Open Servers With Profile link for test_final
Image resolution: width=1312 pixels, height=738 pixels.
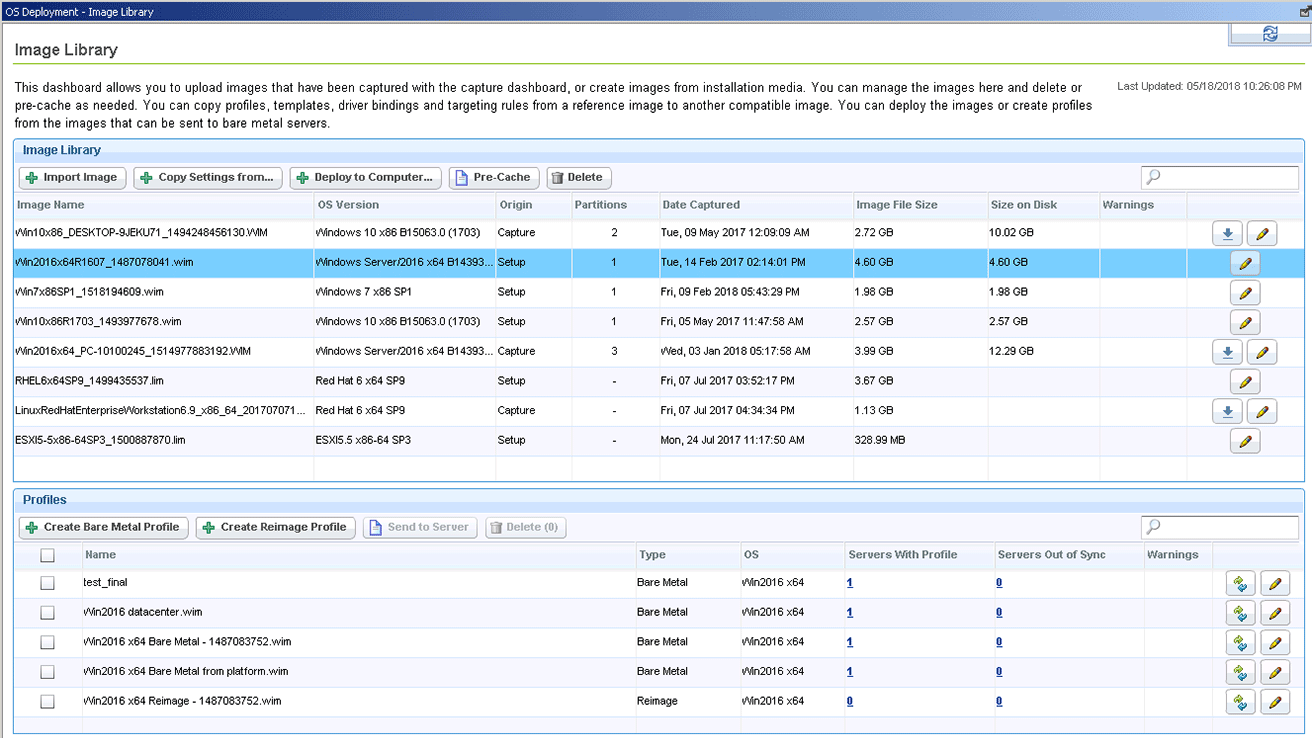coord(849,583)
